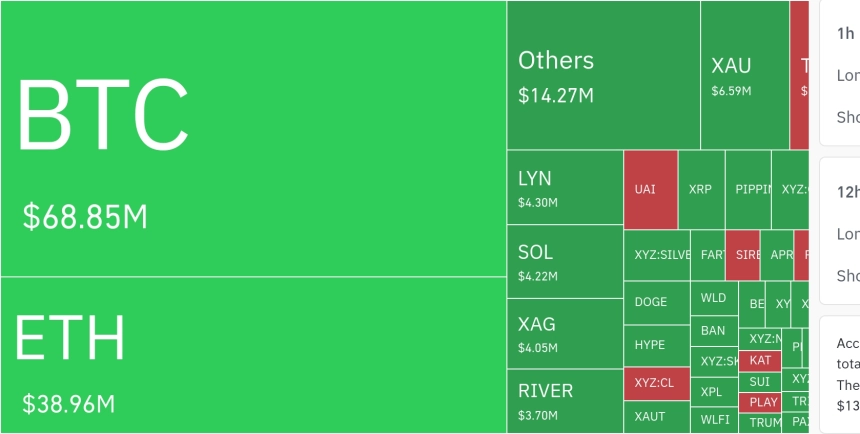Open the XAG $4.05M tile
Screen dimensions: 860x434
(564, 334)
